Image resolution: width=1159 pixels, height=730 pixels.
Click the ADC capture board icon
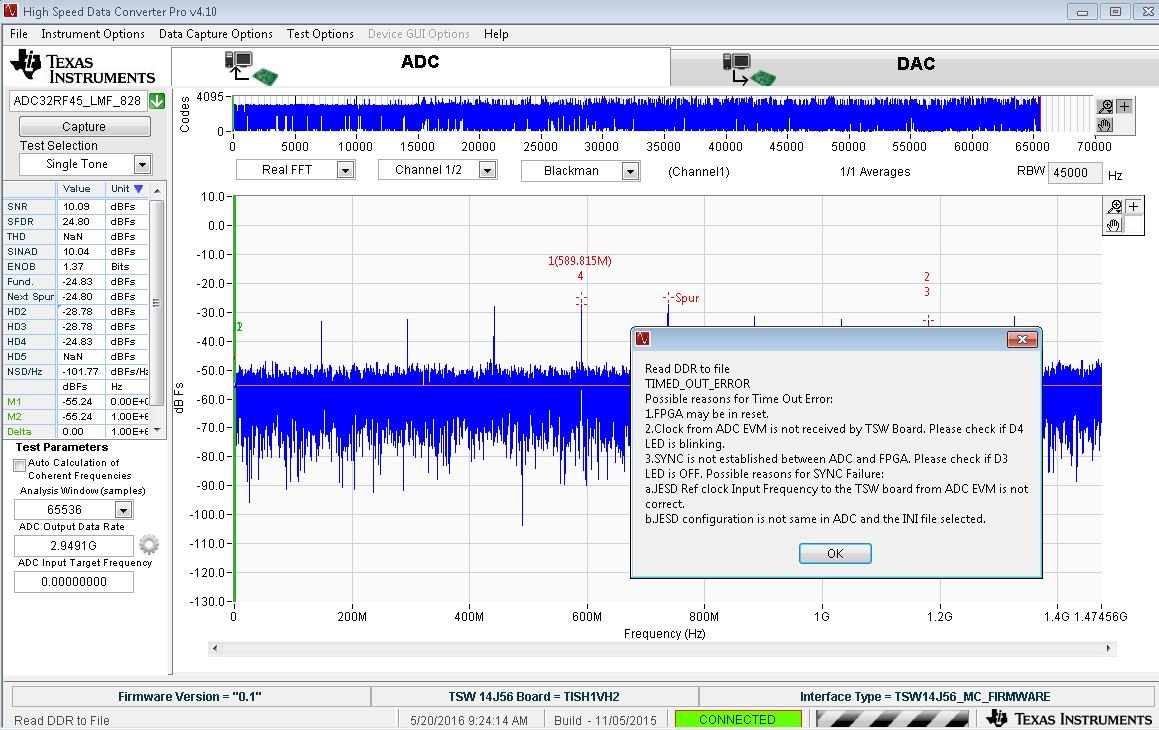tap(251, 67)
